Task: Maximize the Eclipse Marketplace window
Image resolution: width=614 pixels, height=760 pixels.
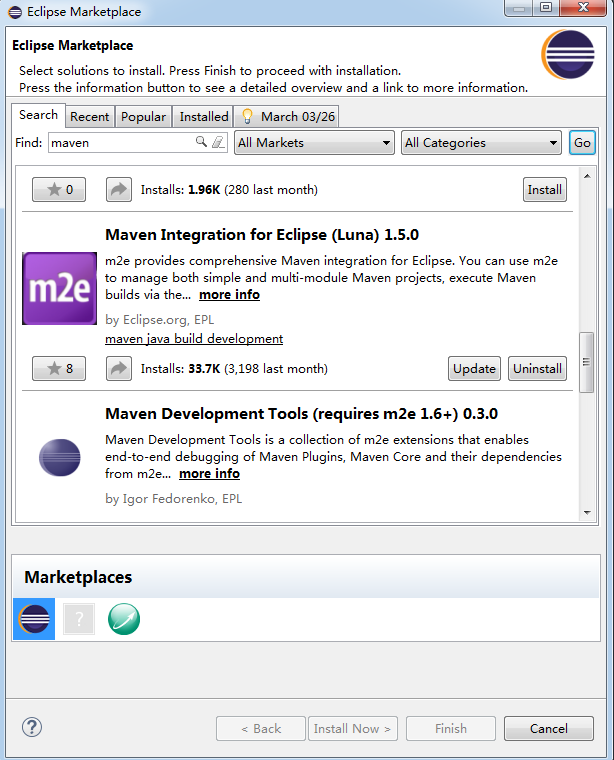Action: [x=546, y=7]
